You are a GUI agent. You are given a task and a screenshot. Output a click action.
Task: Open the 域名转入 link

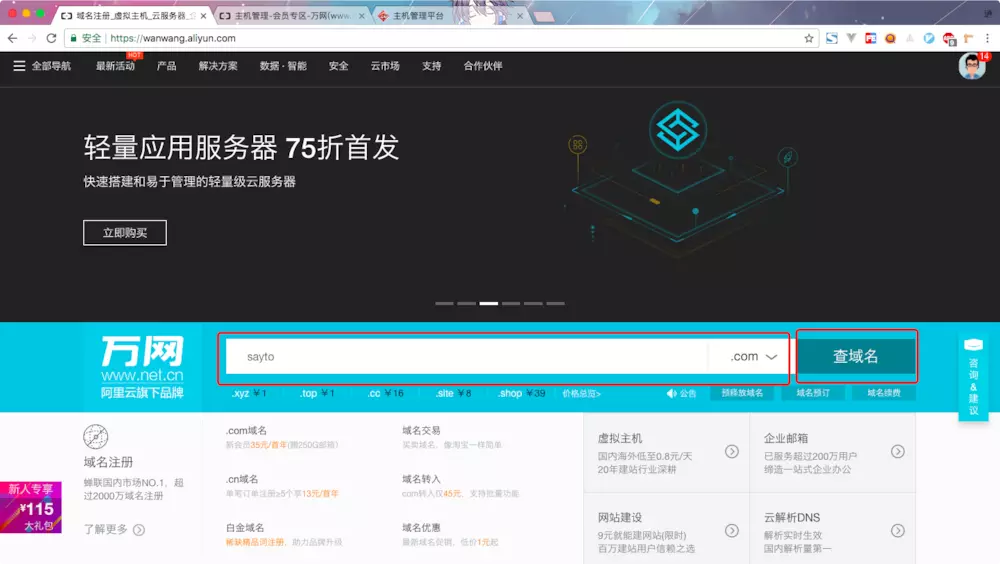422,479
